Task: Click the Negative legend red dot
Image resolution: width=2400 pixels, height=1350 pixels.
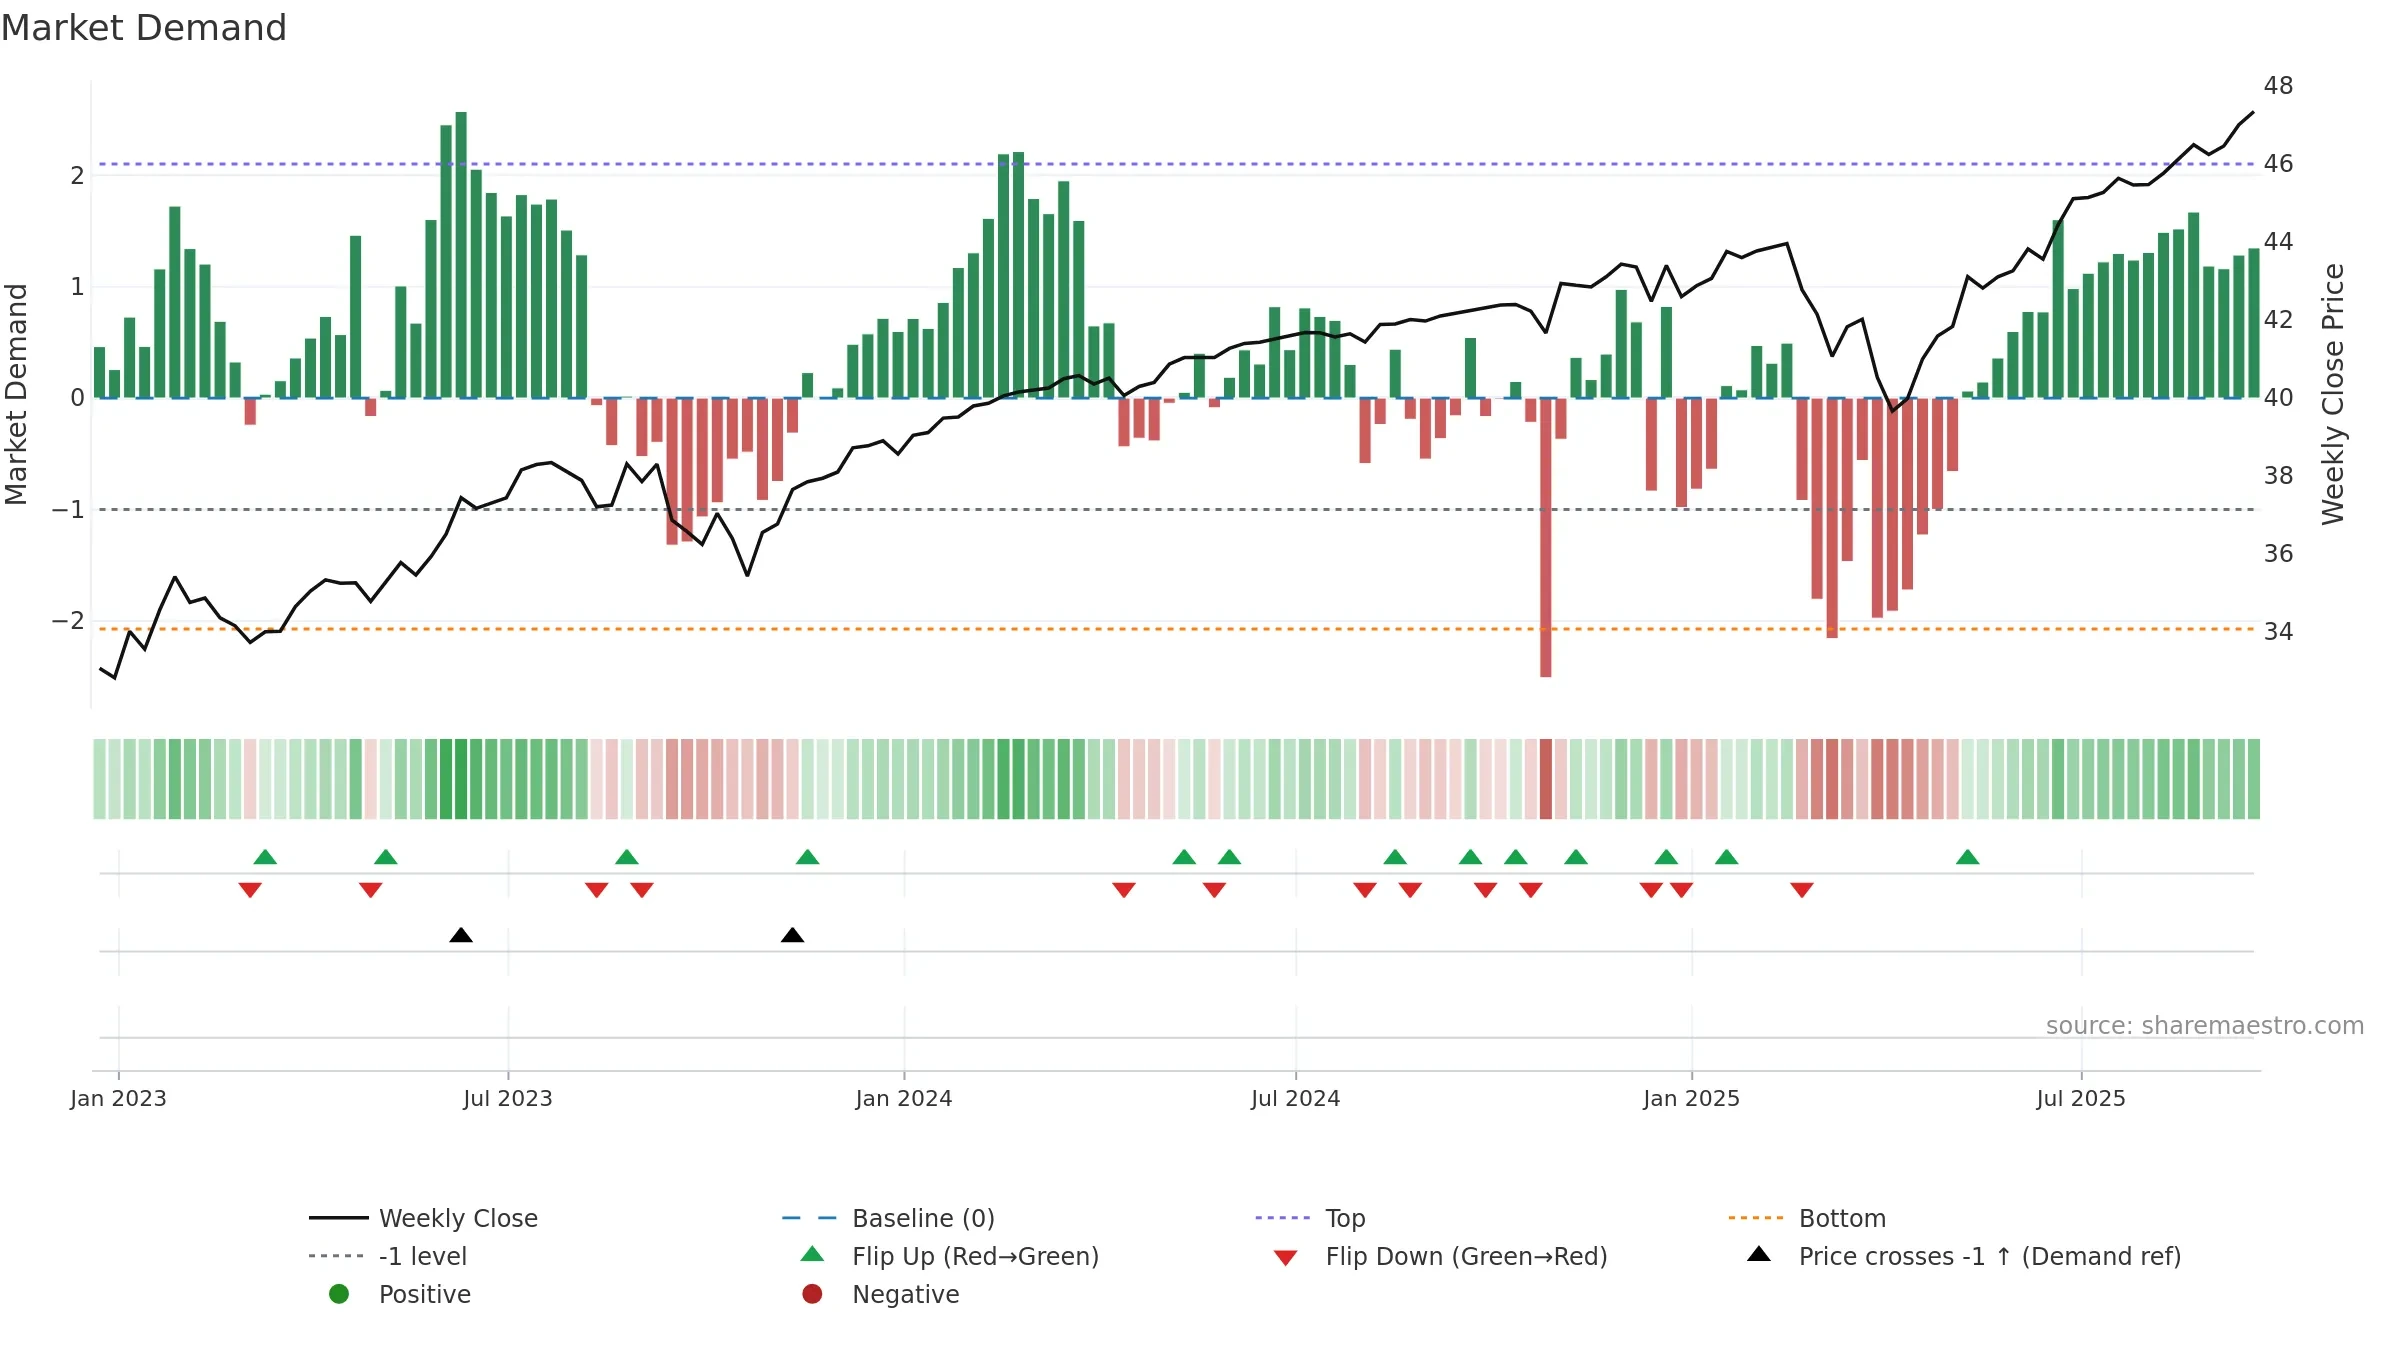Action: click(x=812, y=1294)
